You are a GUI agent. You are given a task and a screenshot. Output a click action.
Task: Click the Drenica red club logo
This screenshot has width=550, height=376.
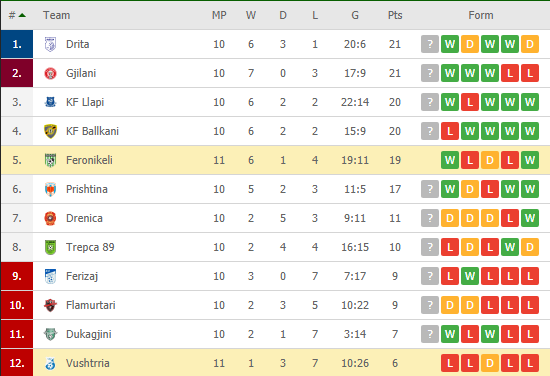[51, 218]
